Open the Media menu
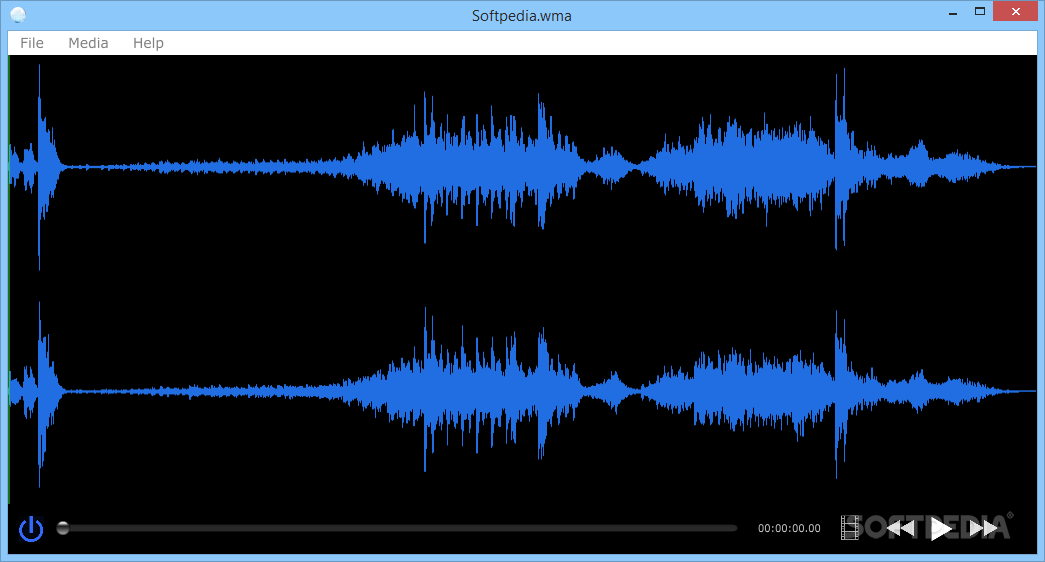Image resolution: width=1045 pixels, height=562 pixels. (x=88, y=43)
